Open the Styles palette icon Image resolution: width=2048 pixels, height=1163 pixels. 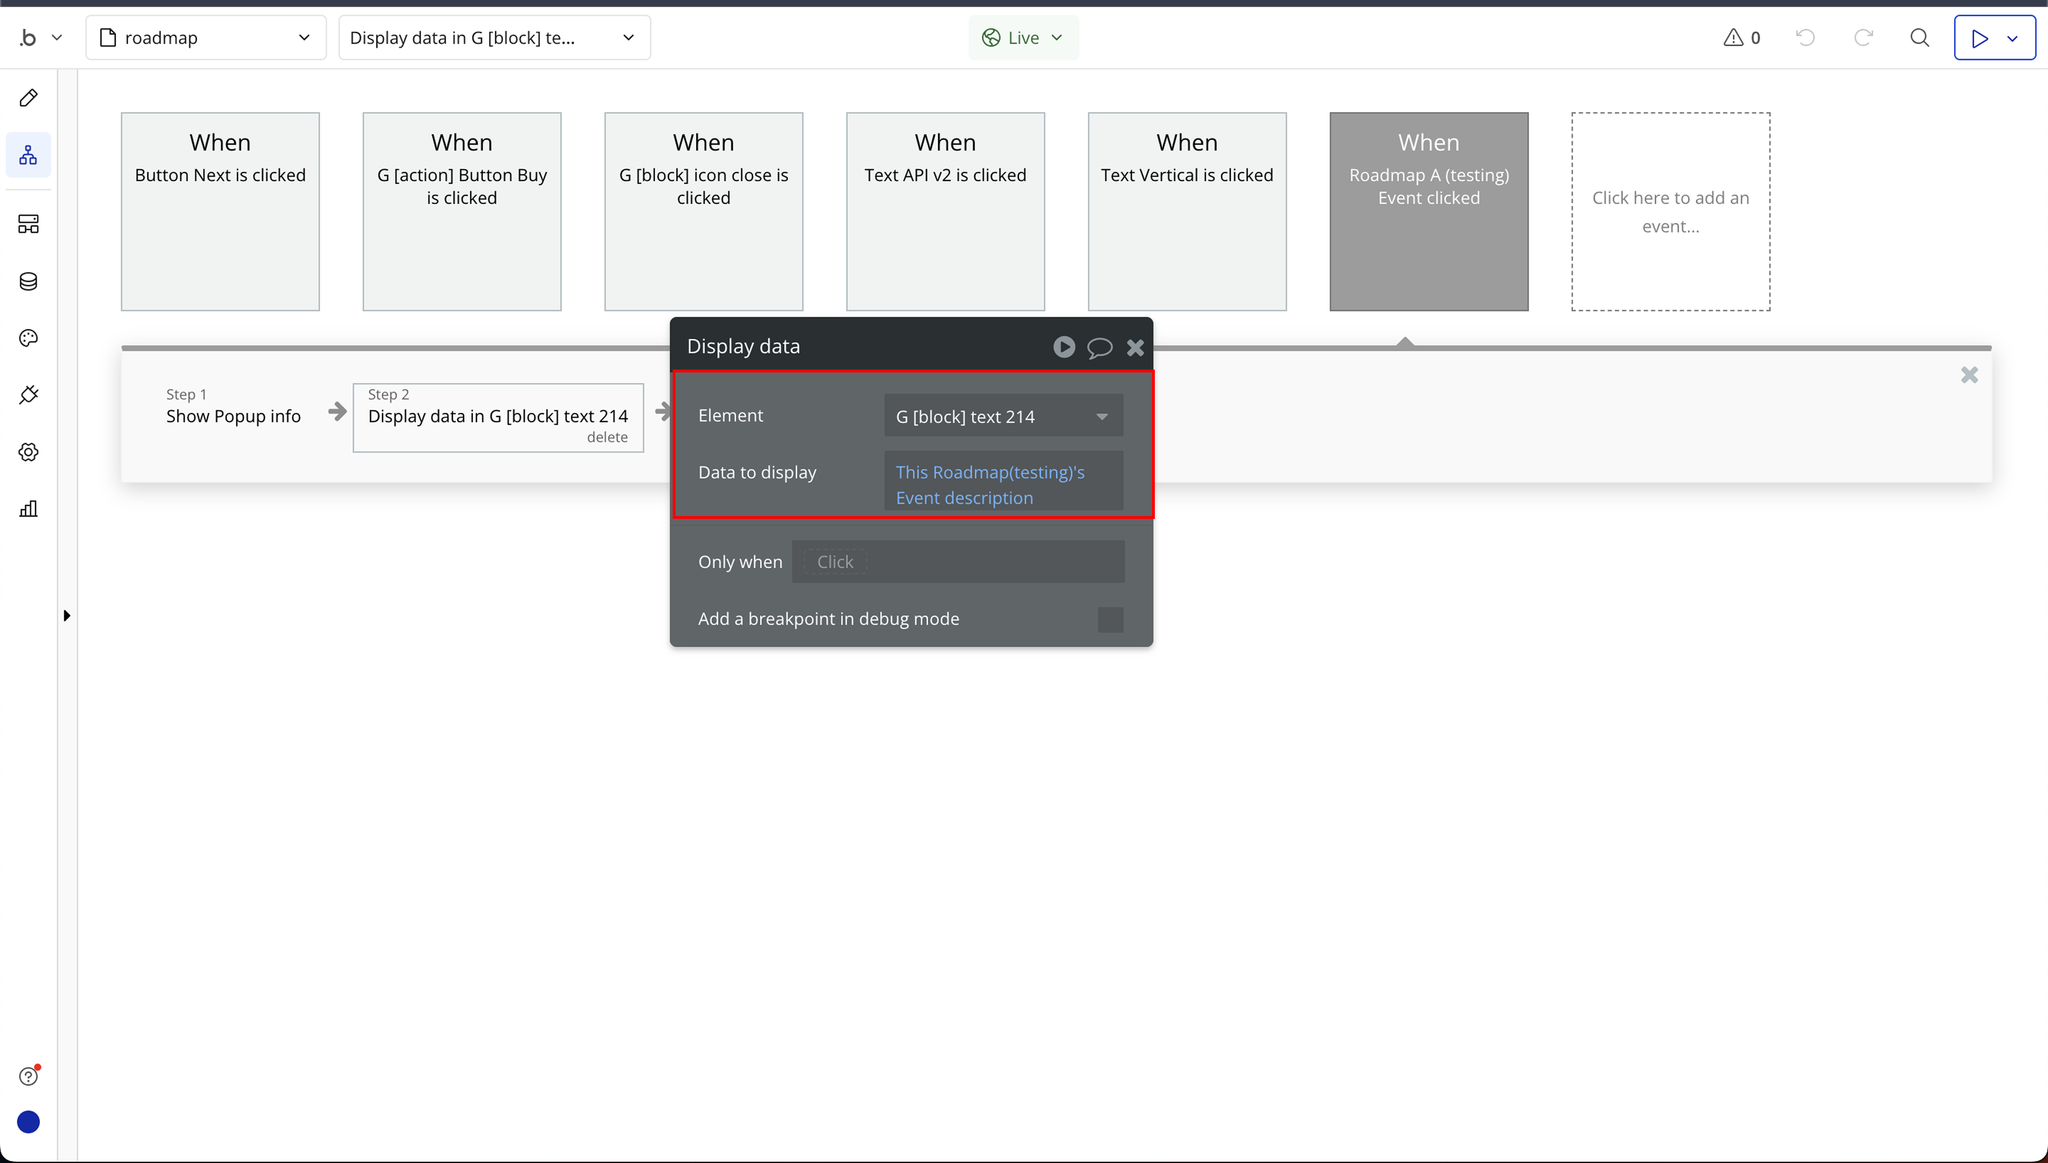tap(28, 338)
